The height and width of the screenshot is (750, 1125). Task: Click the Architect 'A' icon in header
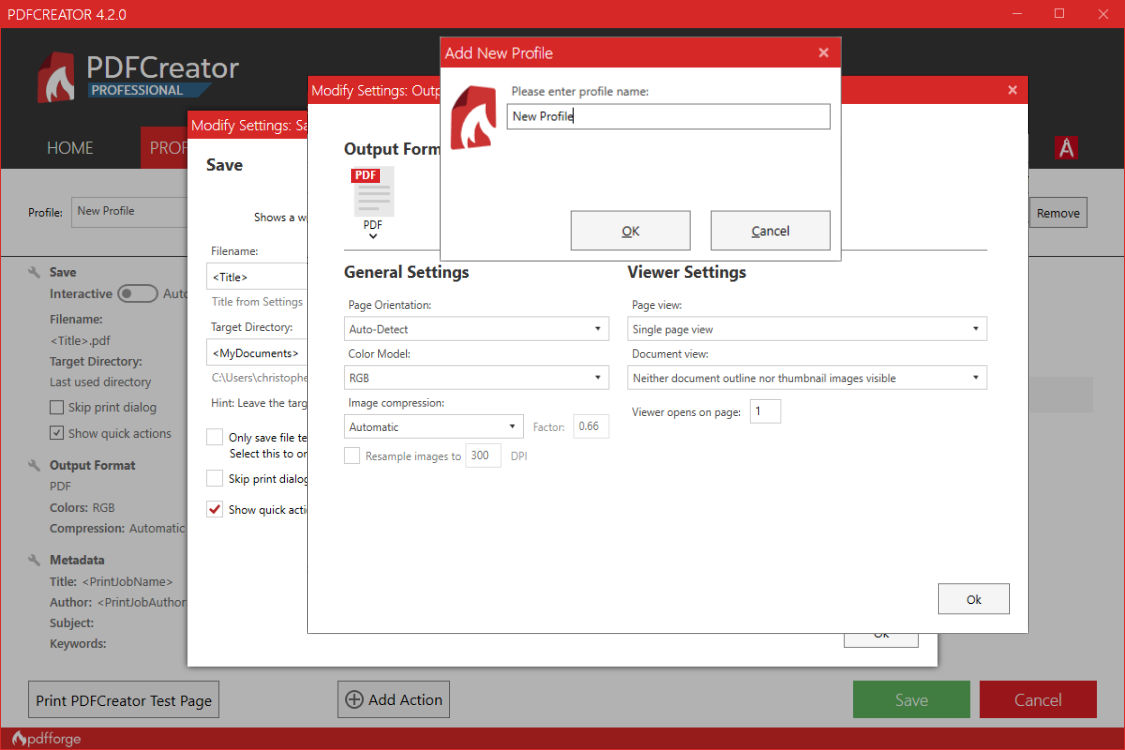coord(1067,148)
